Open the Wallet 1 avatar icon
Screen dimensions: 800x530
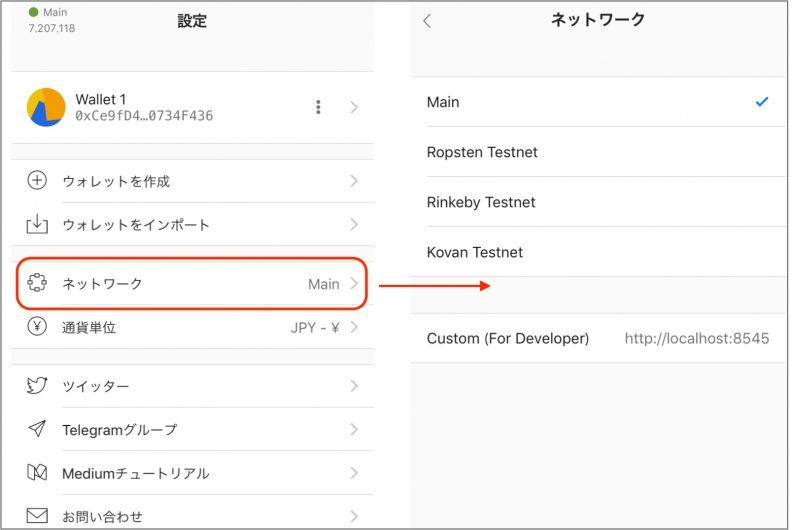[46, 107]
